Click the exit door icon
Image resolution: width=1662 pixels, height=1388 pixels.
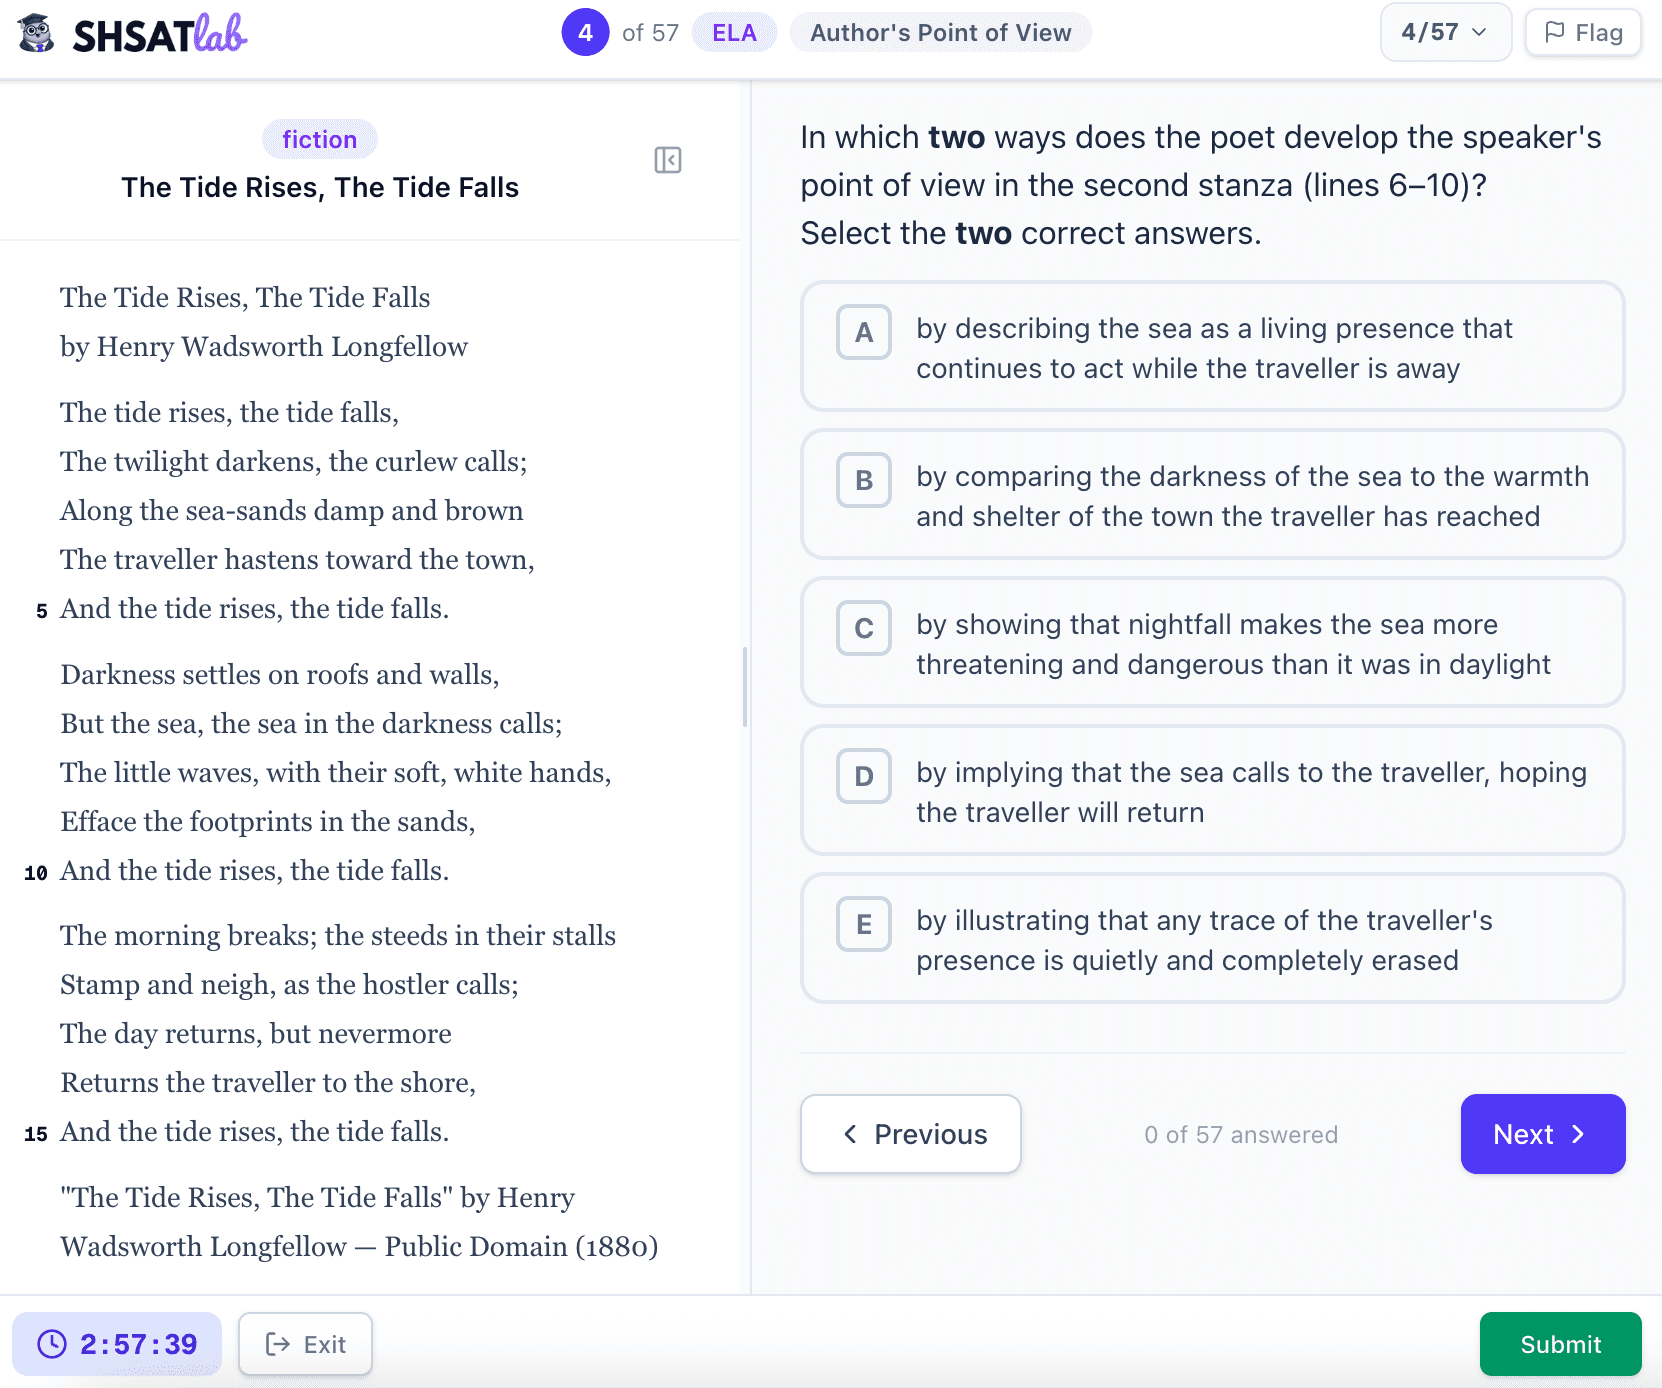pos(278,1344)
